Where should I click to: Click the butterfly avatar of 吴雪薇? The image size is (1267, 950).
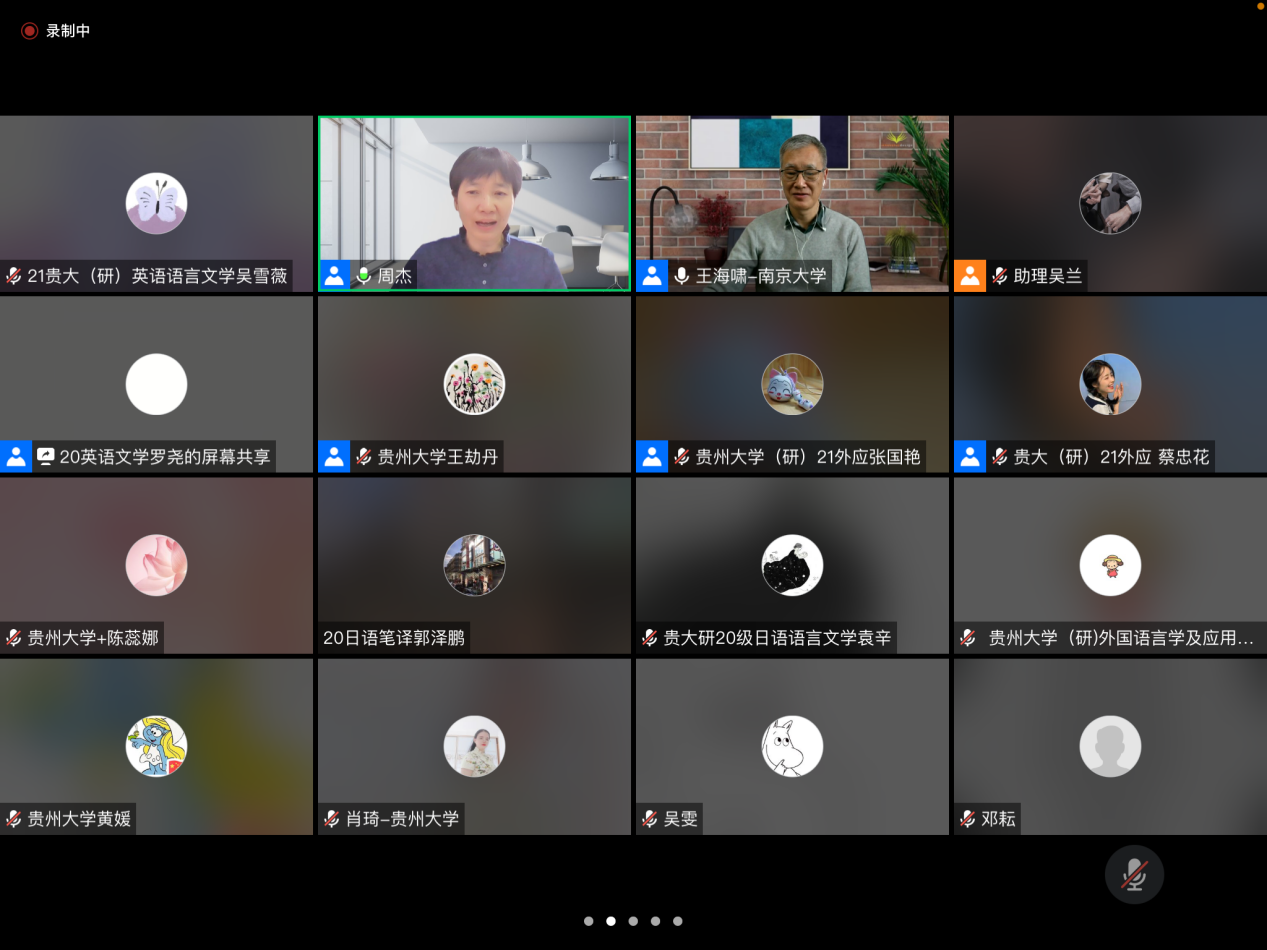[156, 203]
